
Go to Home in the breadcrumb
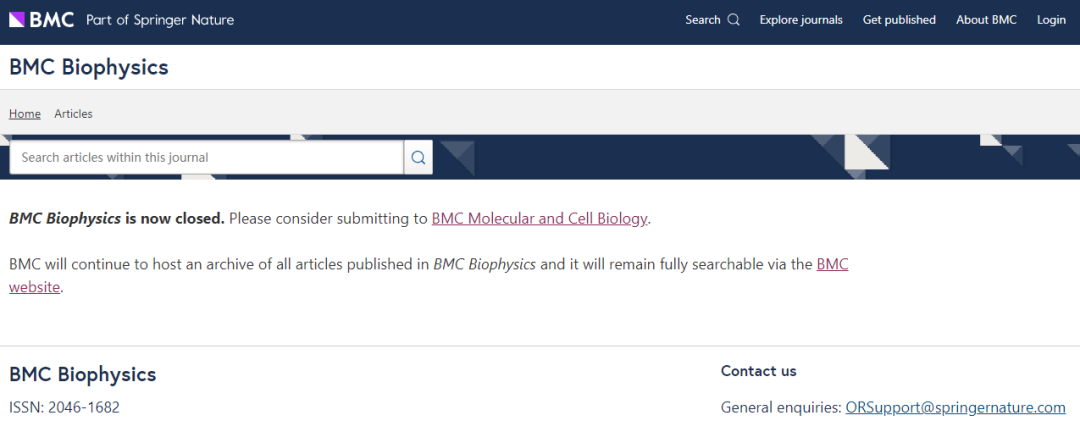(x=25, y=114)
